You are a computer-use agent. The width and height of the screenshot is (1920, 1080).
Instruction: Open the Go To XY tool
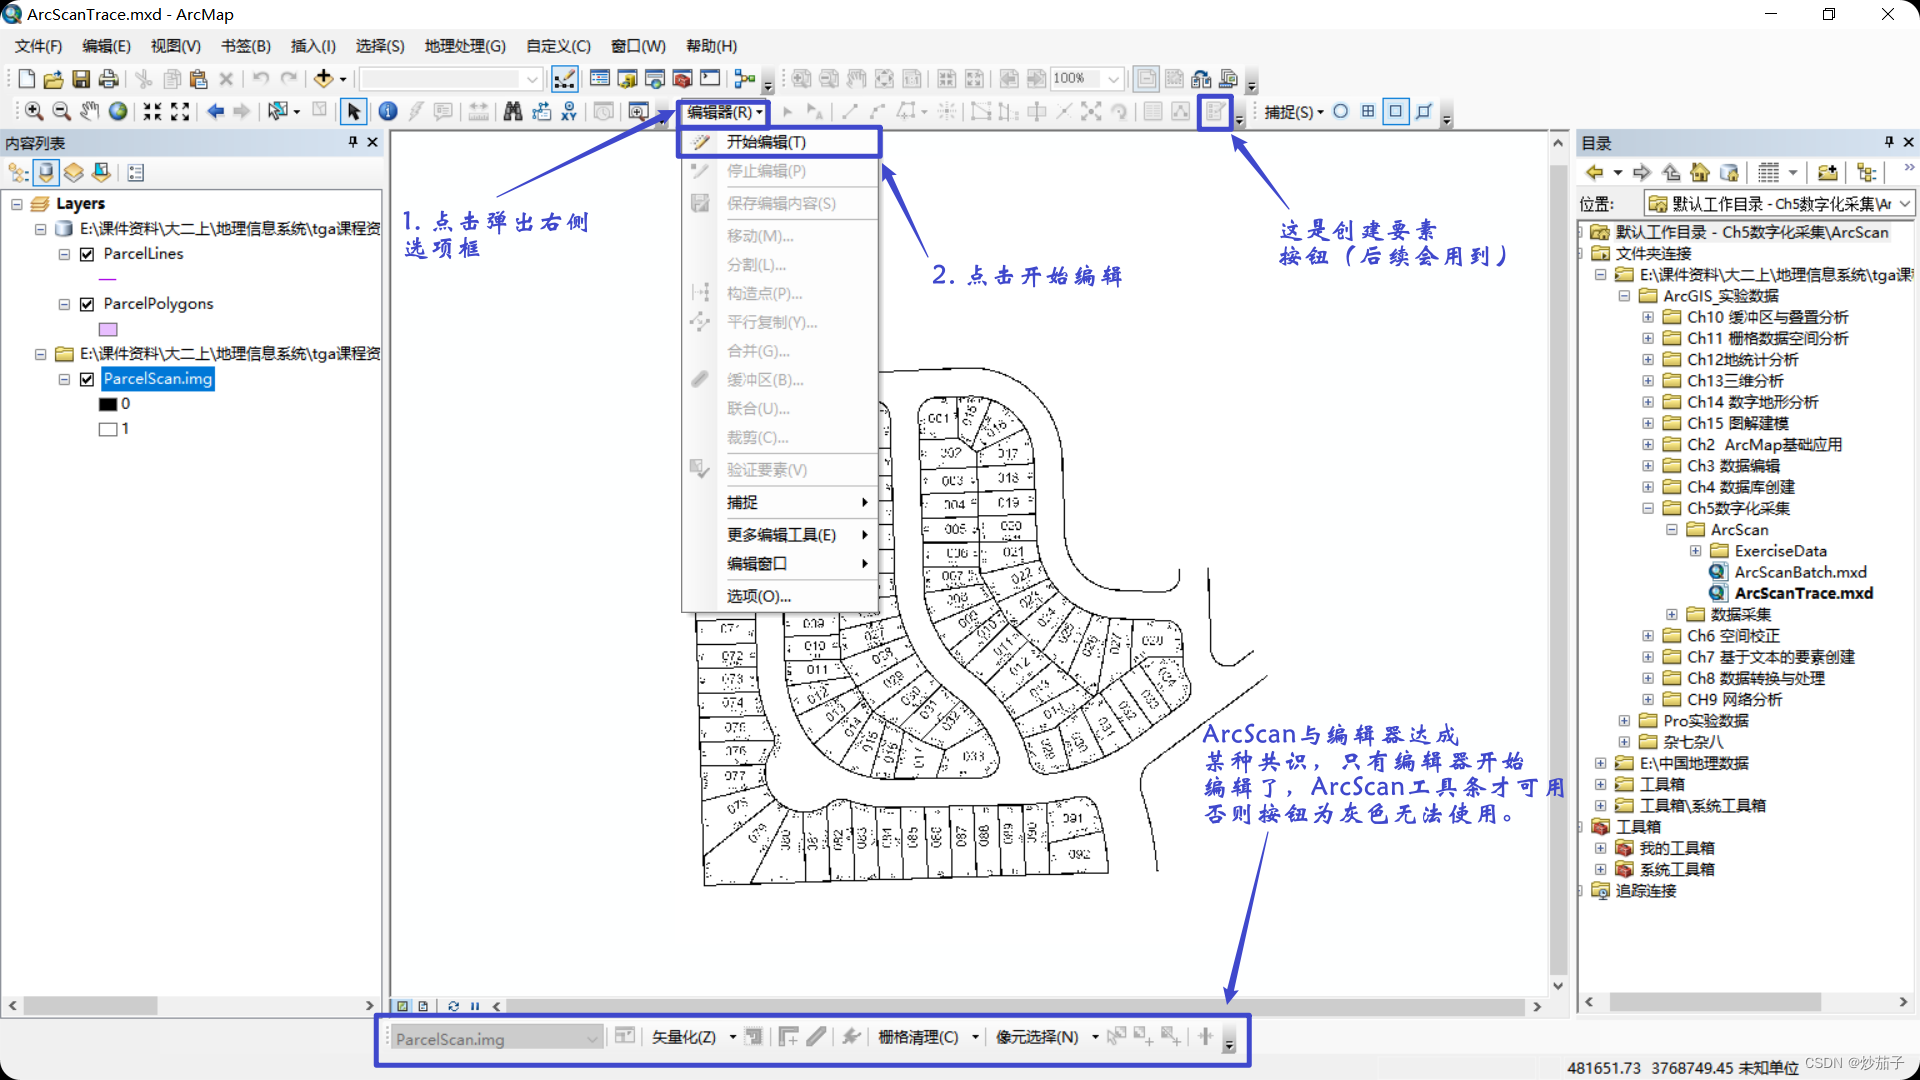(569, 111)
